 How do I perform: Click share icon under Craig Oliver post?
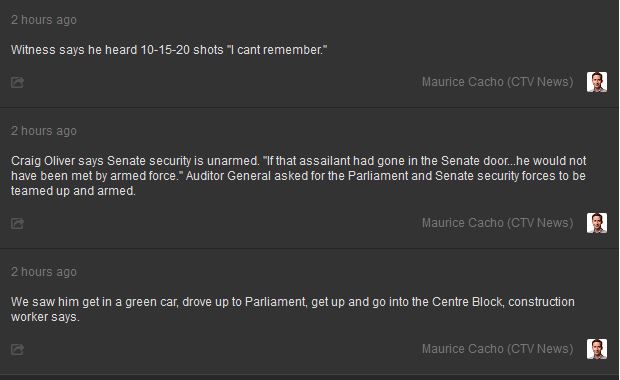tap(17, 223)
